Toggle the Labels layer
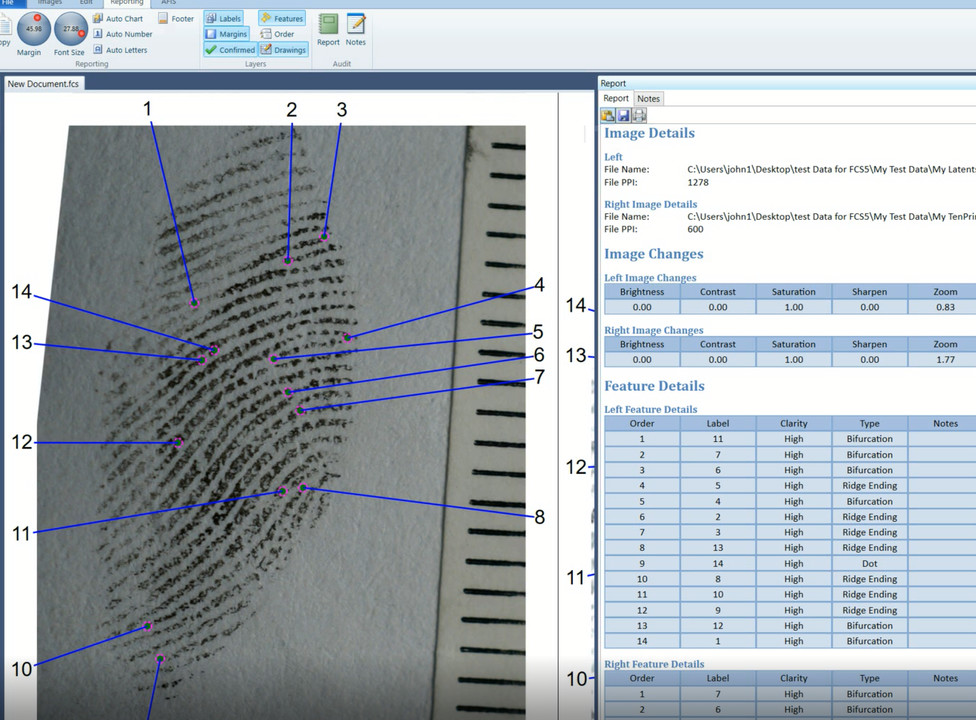976x720 pixels. (223, 19)
